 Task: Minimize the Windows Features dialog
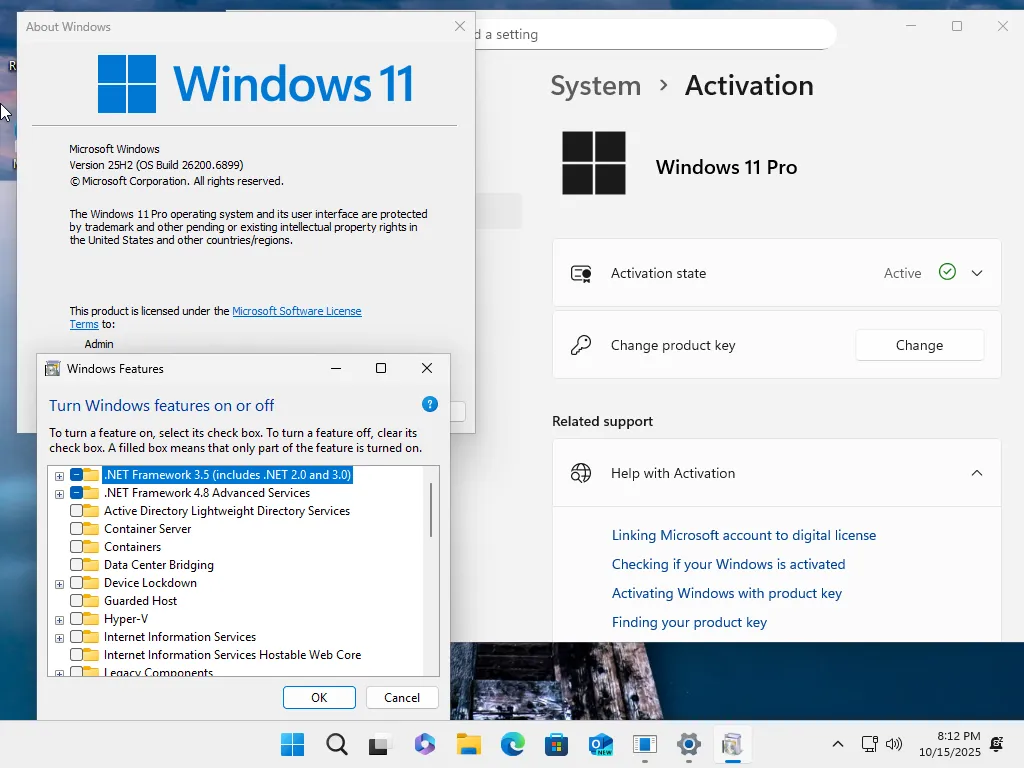[336, 368]
